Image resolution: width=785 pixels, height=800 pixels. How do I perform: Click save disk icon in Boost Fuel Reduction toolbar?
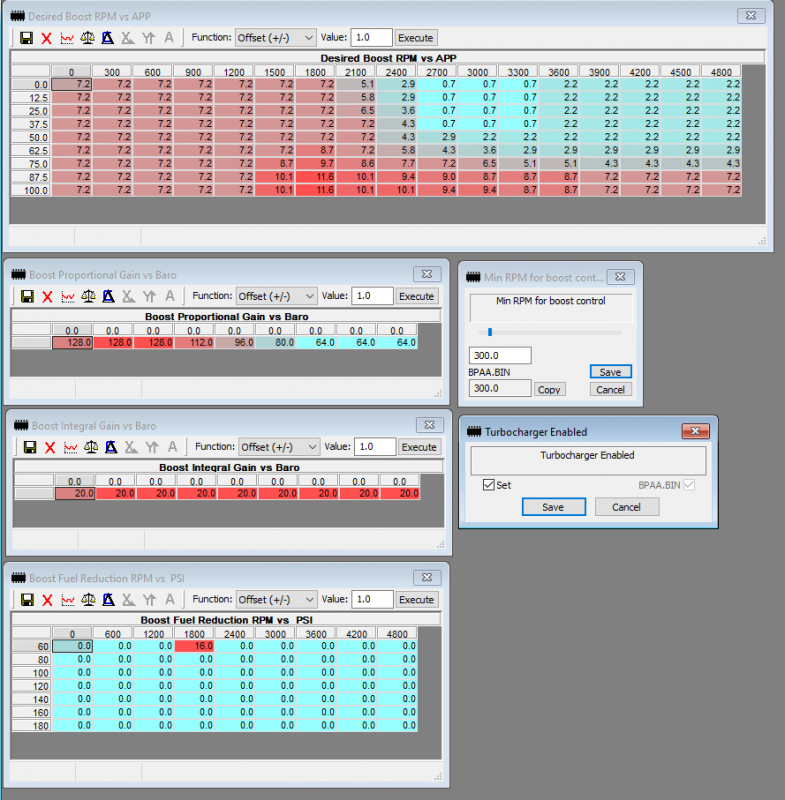tap(29, 600)
